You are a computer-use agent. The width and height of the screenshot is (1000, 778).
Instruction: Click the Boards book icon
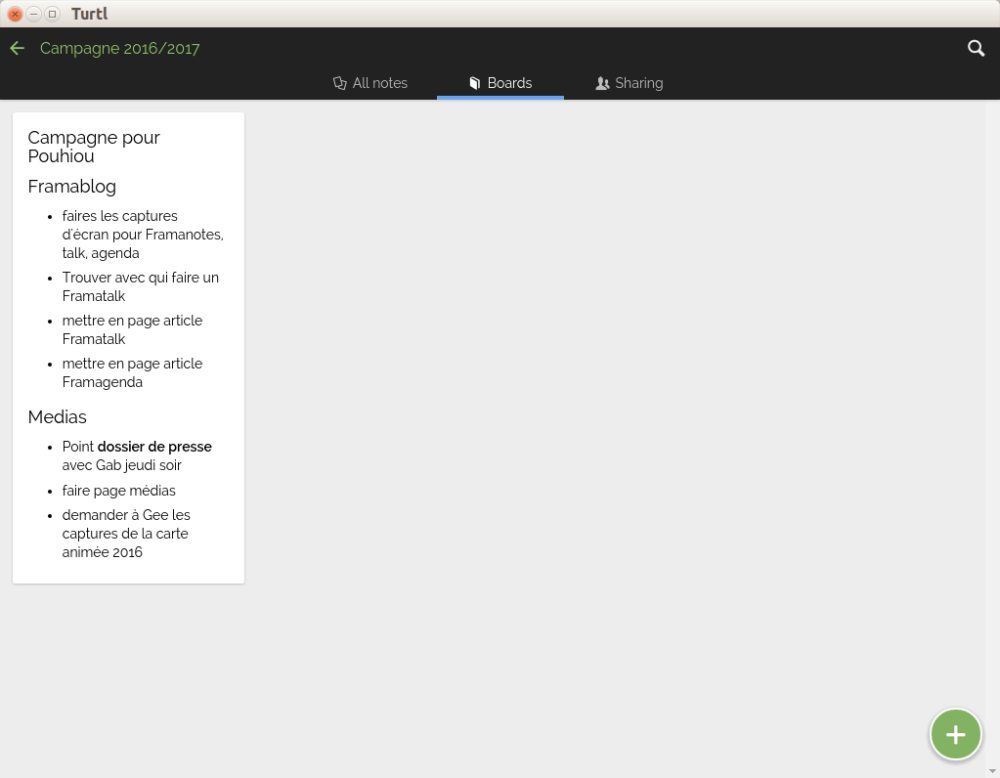(474, 83)
